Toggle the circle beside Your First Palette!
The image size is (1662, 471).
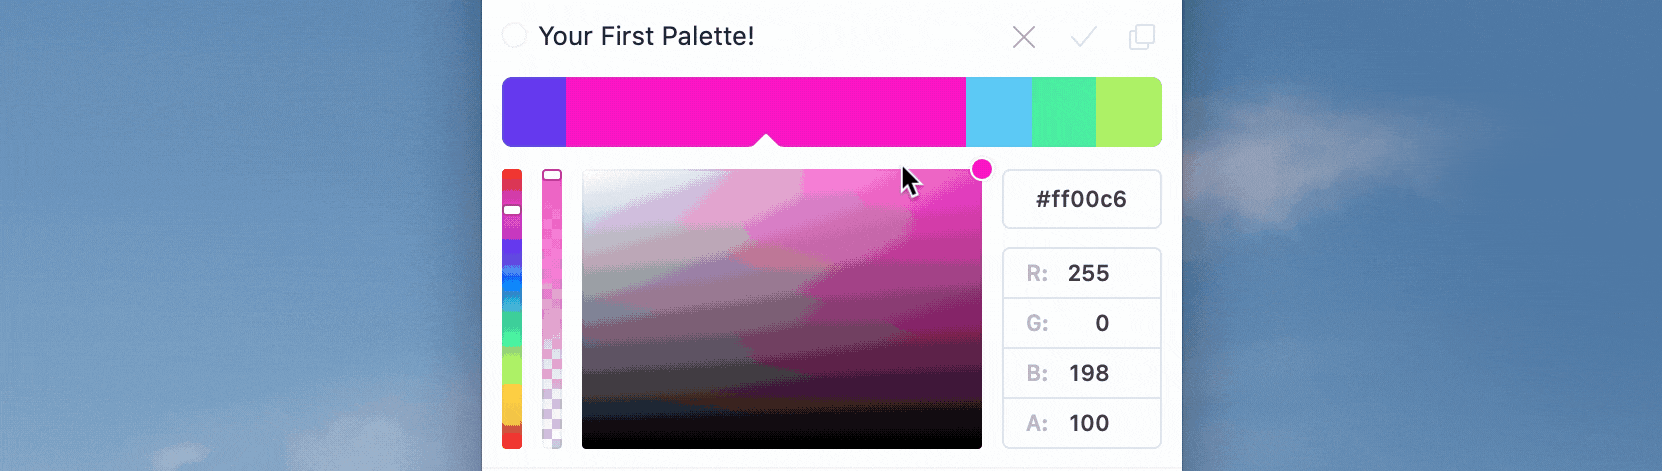[x=514, y=36]
